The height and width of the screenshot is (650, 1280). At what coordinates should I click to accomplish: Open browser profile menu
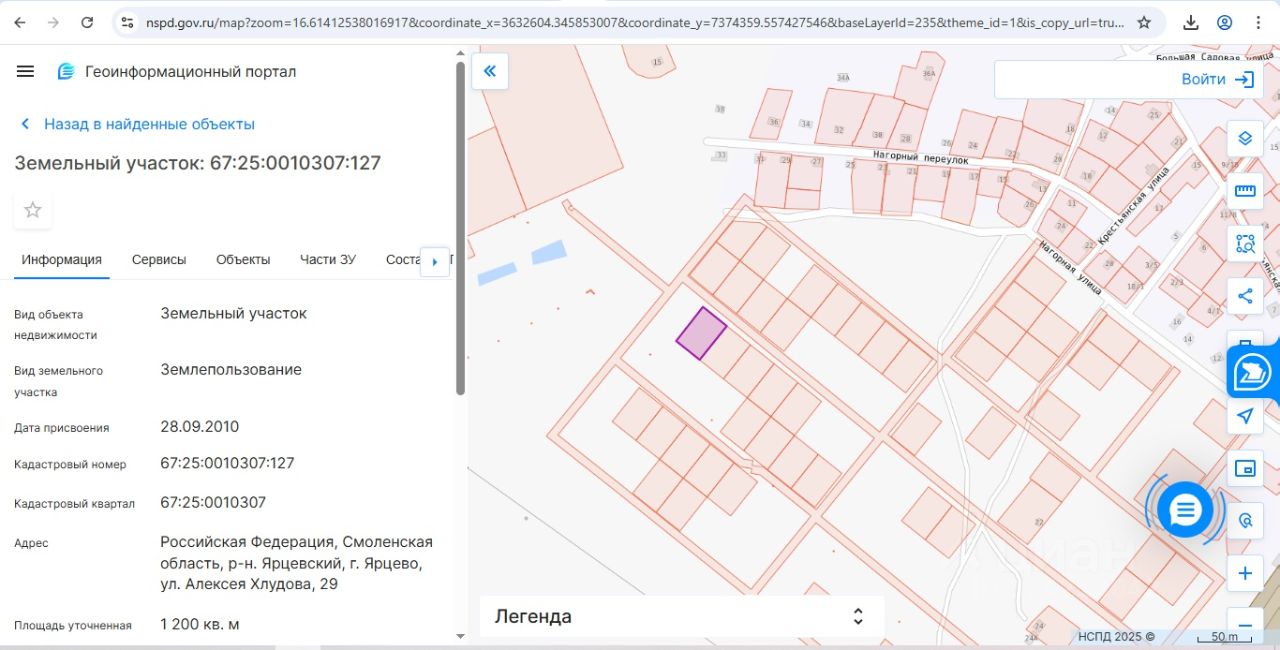[x=1225, y=22]
